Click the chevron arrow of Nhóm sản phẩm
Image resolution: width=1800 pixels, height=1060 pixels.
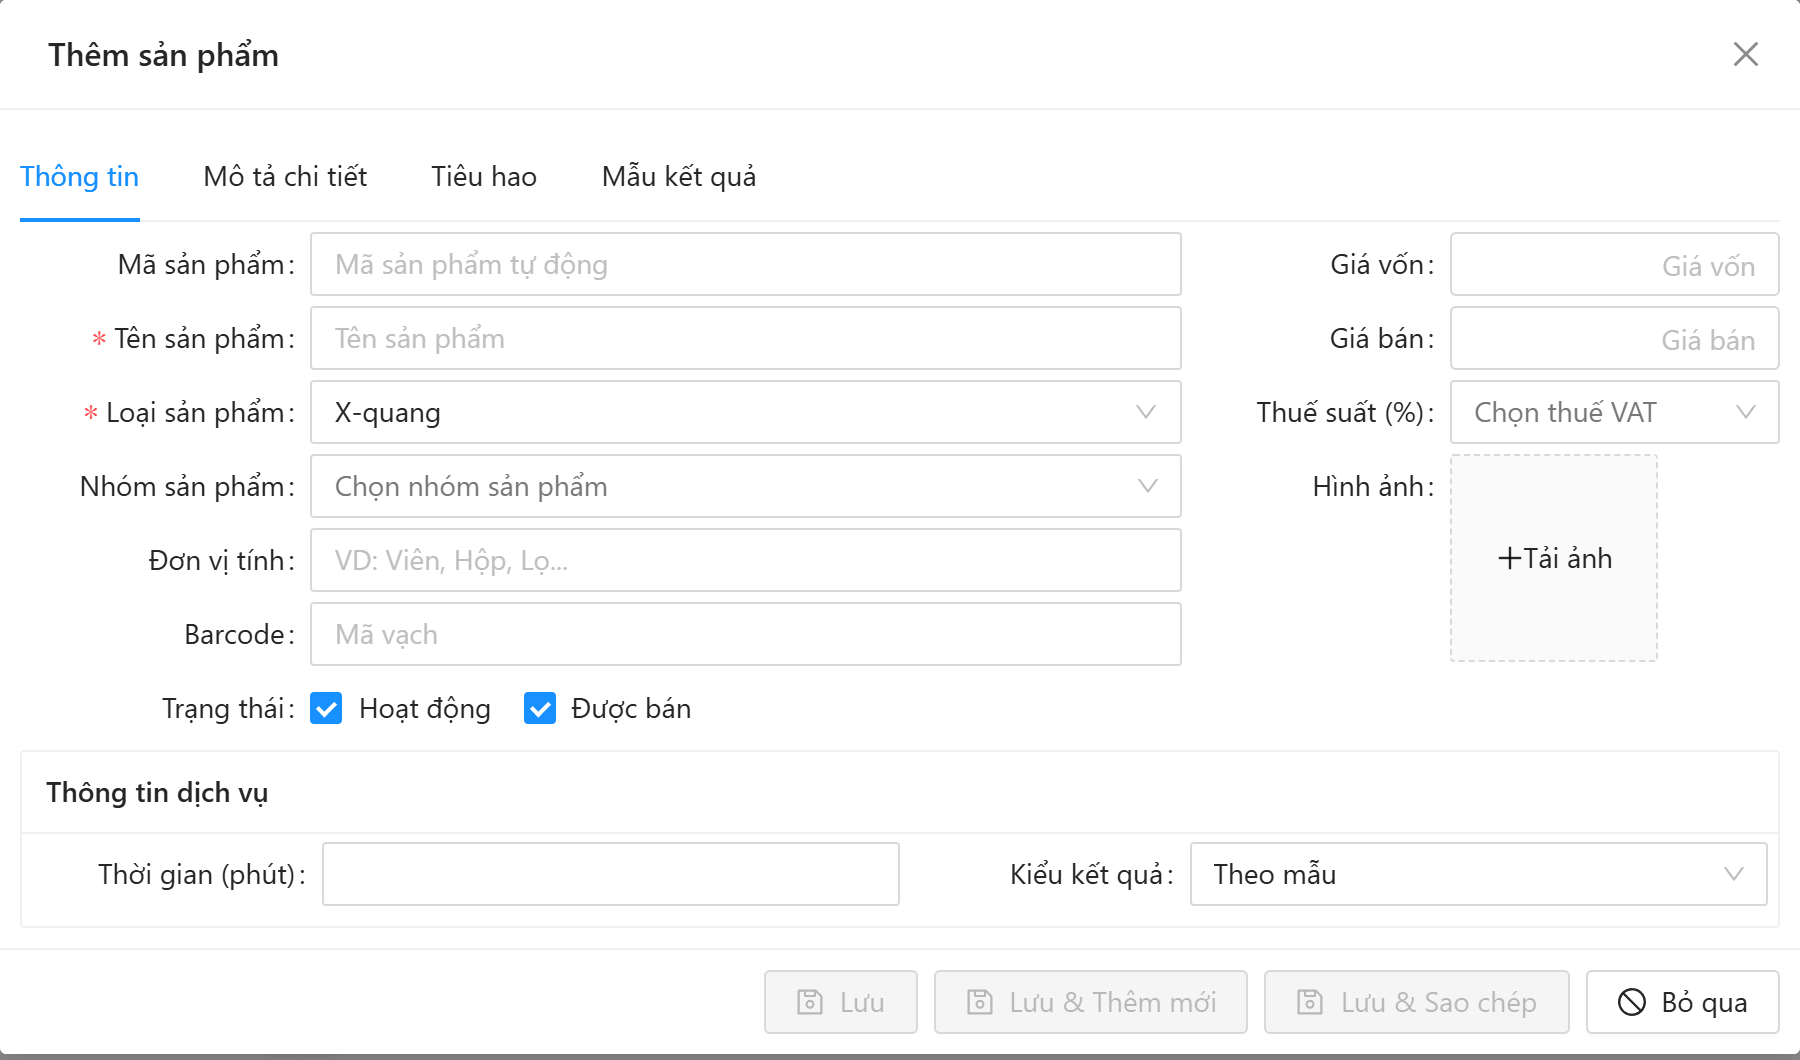tap(1147, 486)
